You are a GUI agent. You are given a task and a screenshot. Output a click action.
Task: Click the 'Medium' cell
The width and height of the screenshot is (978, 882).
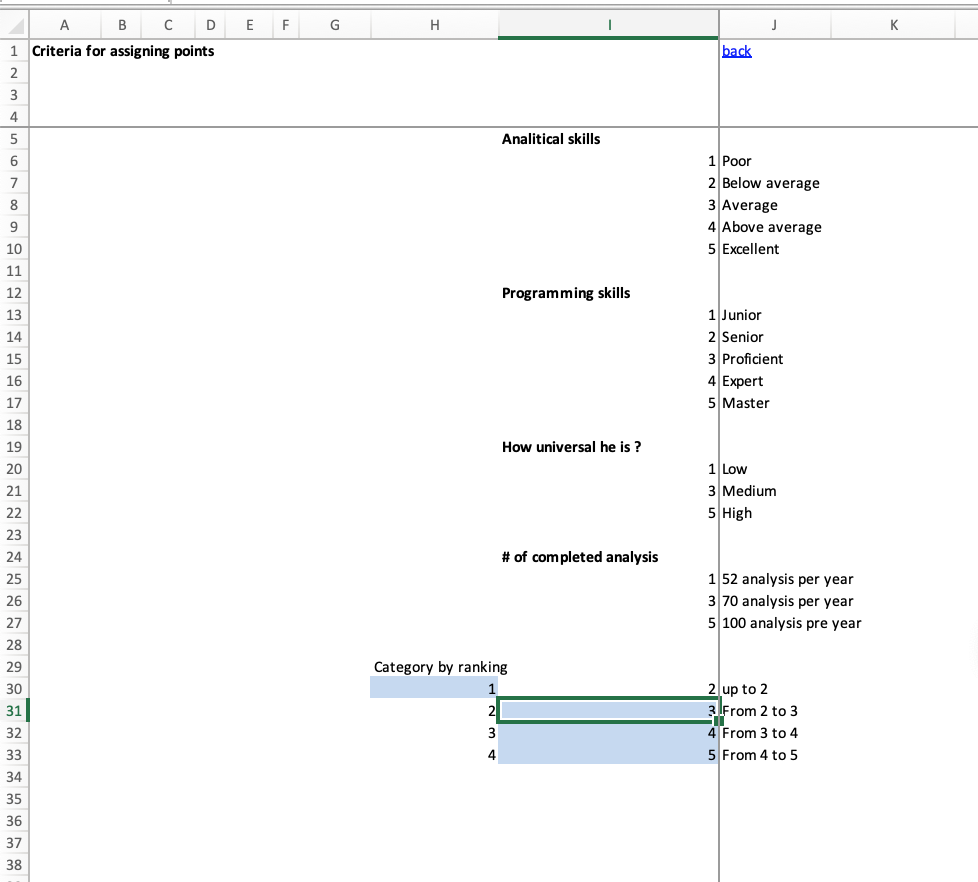tap(749, 492)
